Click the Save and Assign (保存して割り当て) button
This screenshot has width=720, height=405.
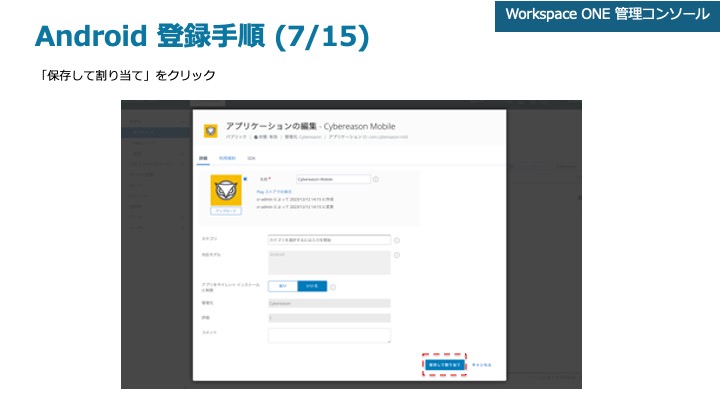click(444, 365)
